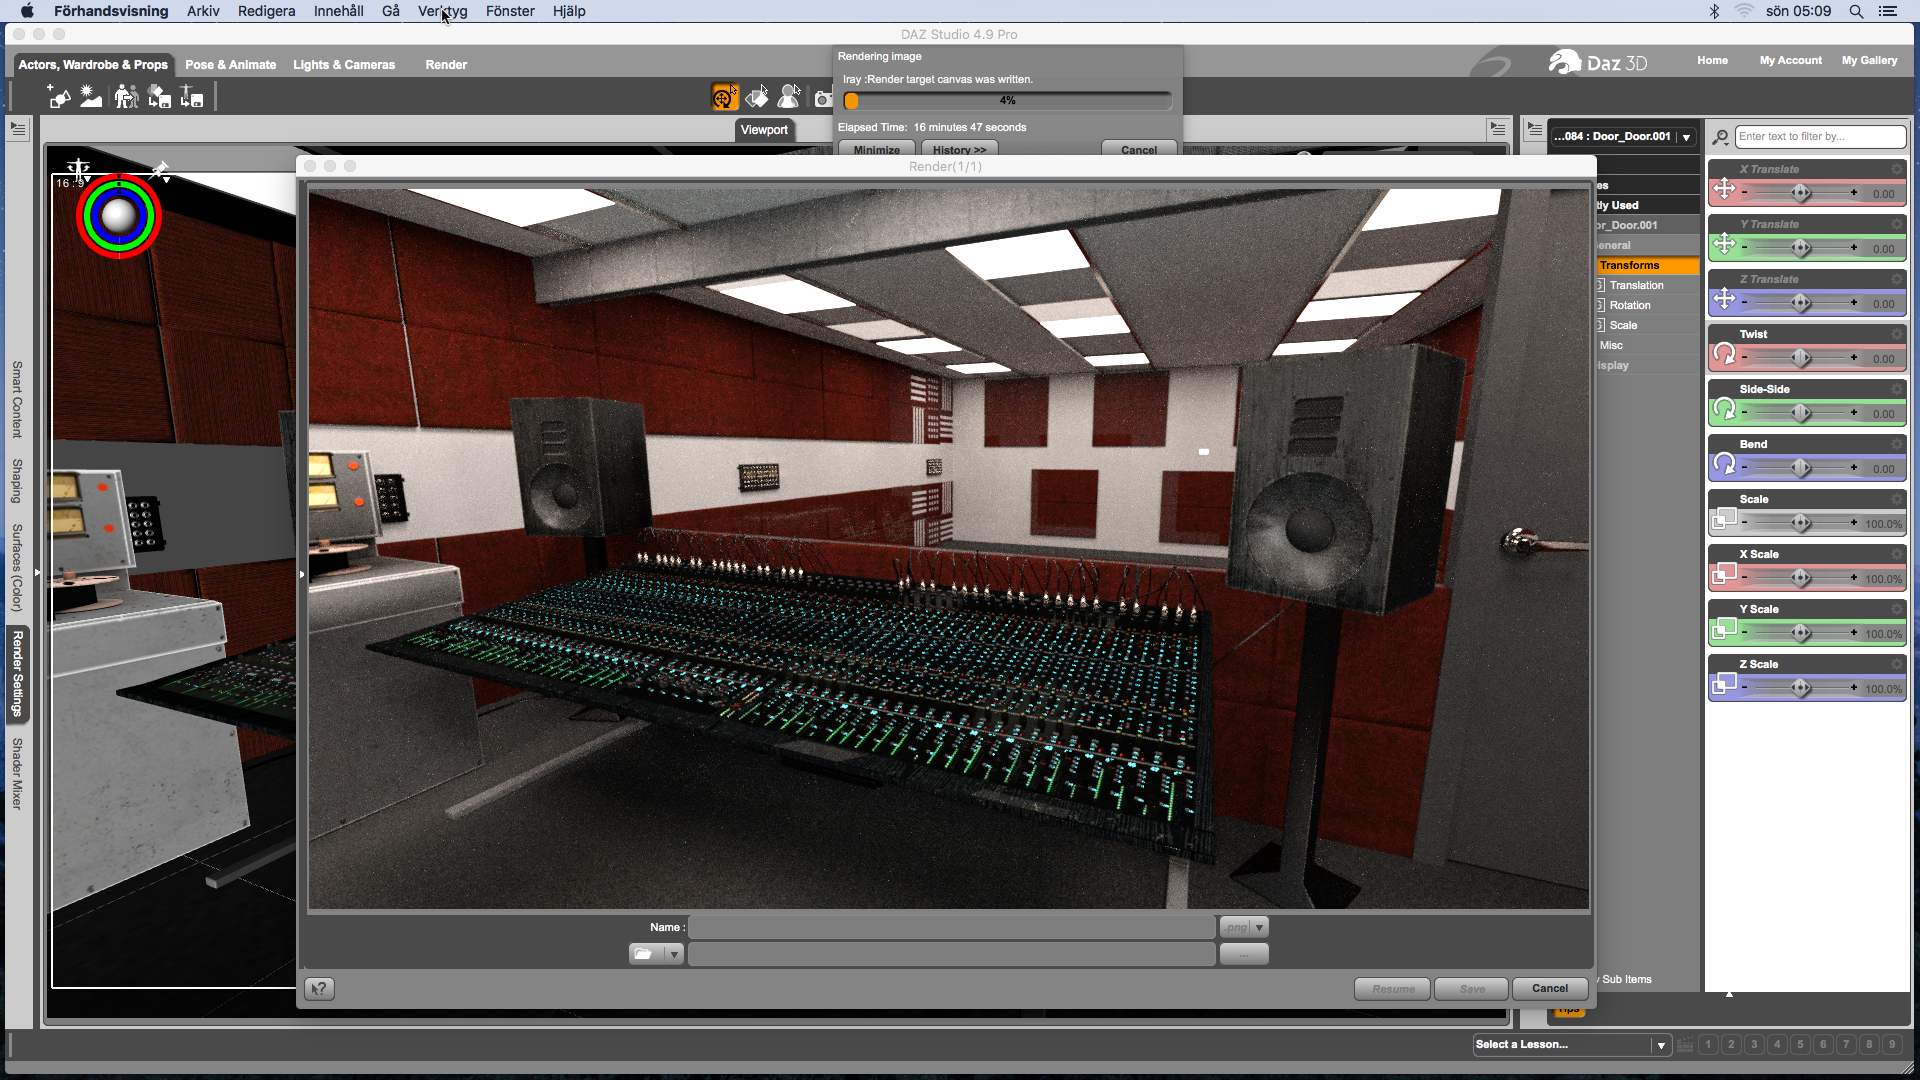Click the Y Translate slider handle
Viewport: 1920px width, 1080px height.
click(x=1800, y=247)
